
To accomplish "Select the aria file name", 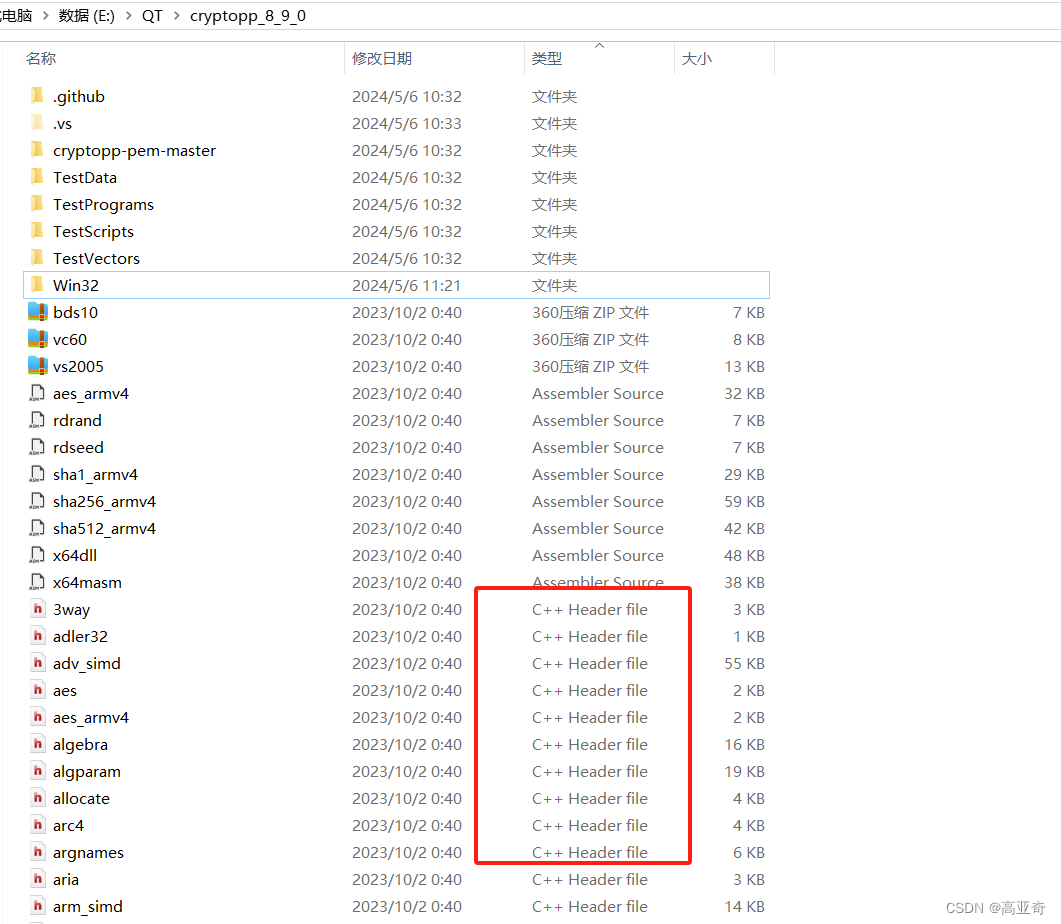I will click(66, 880).
